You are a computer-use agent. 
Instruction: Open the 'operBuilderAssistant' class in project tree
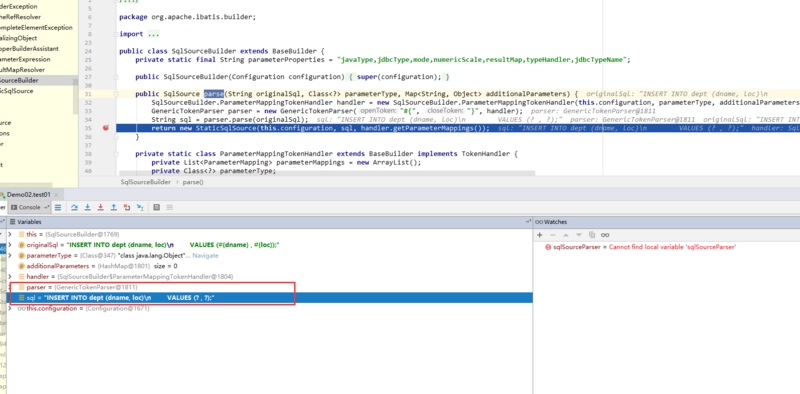[29, 48]
